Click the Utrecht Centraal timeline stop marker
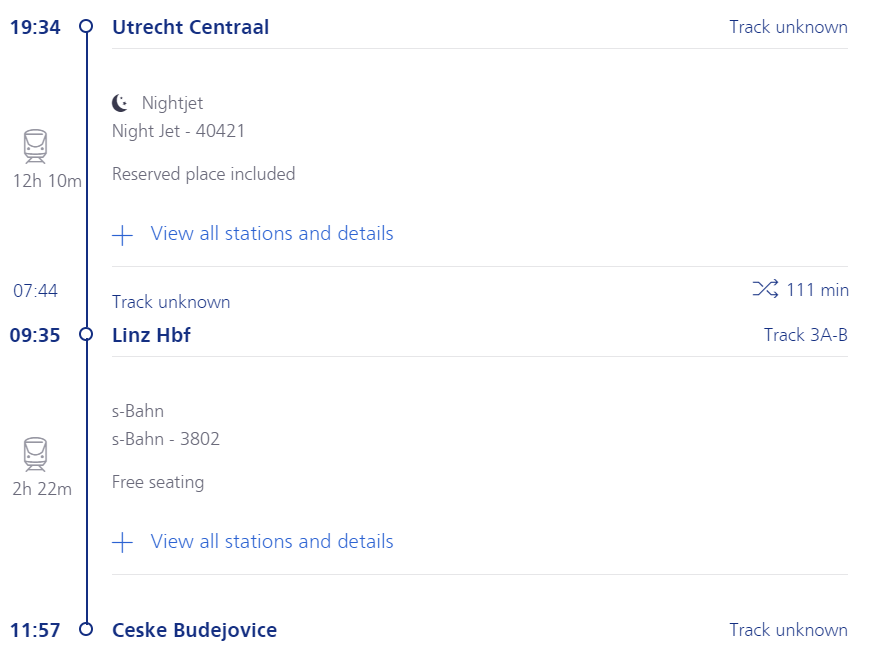The height and width of the screenshot is (653, 872). tap(86, 27)
